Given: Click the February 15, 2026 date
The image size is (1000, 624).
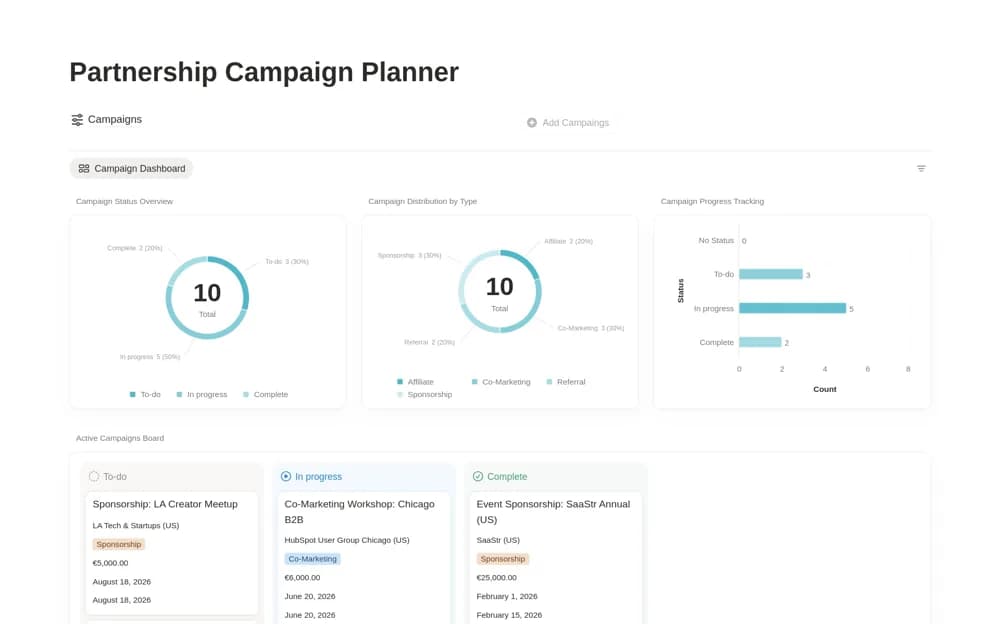Looking at the screenshot, I should click(509, 615).
